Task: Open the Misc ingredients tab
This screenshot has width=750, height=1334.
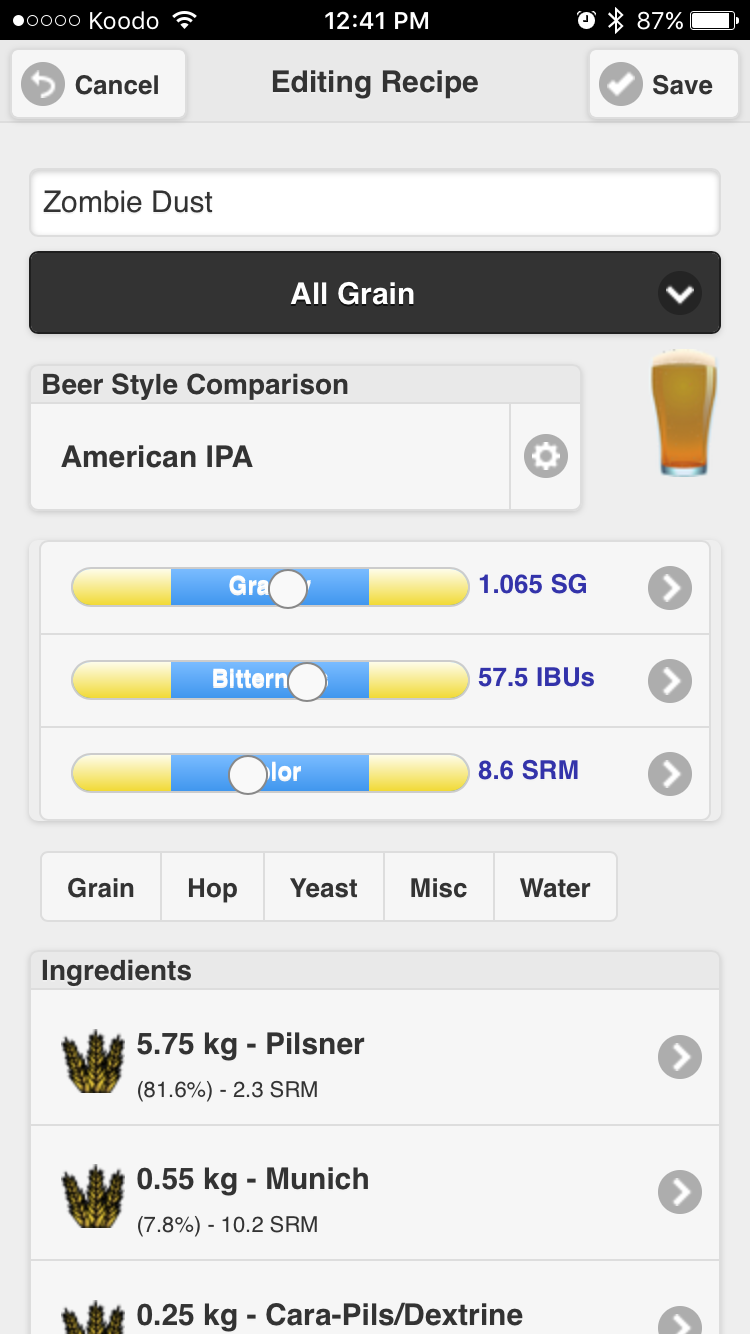Action: tap(439, 887)
